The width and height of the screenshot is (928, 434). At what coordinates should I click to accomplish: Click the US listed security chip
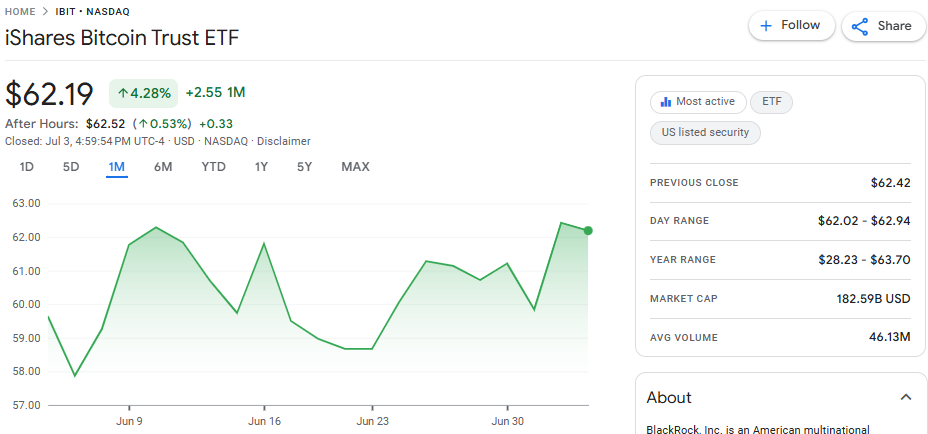click(705, 133)
